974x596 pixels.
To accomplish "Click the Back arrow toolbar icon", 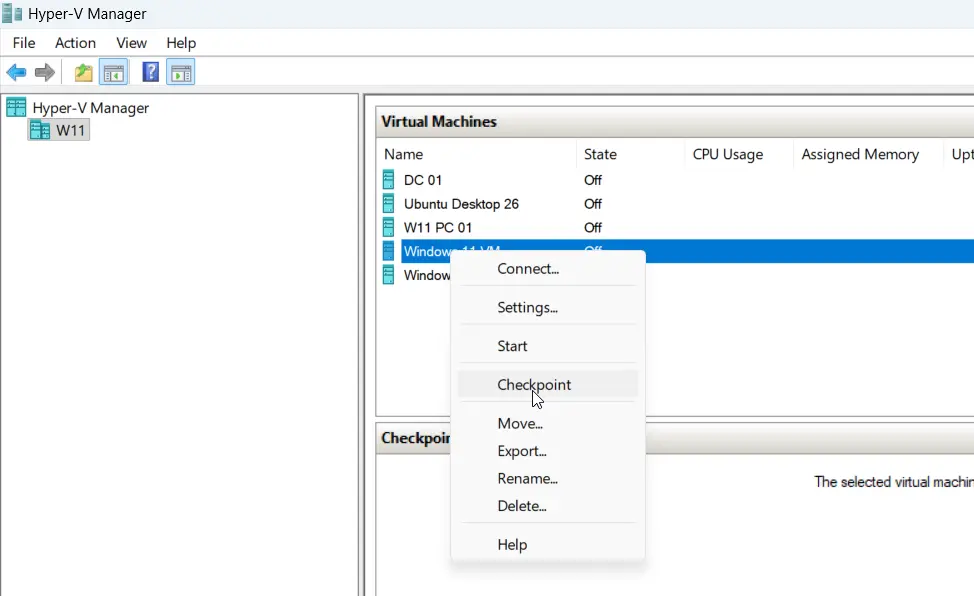I will coord(16,73).
